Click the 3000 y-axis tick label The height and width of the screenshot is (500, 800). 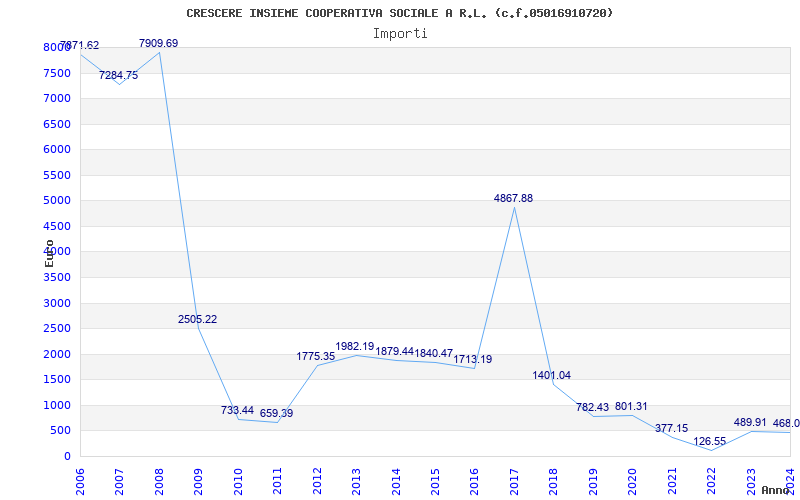(x=57, y=303)
